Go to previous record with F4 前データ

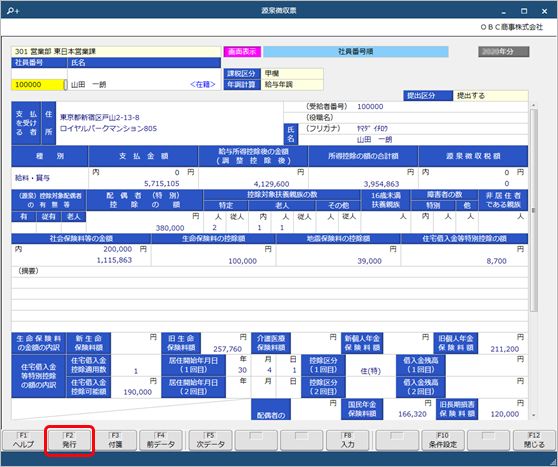click(161, 441)
